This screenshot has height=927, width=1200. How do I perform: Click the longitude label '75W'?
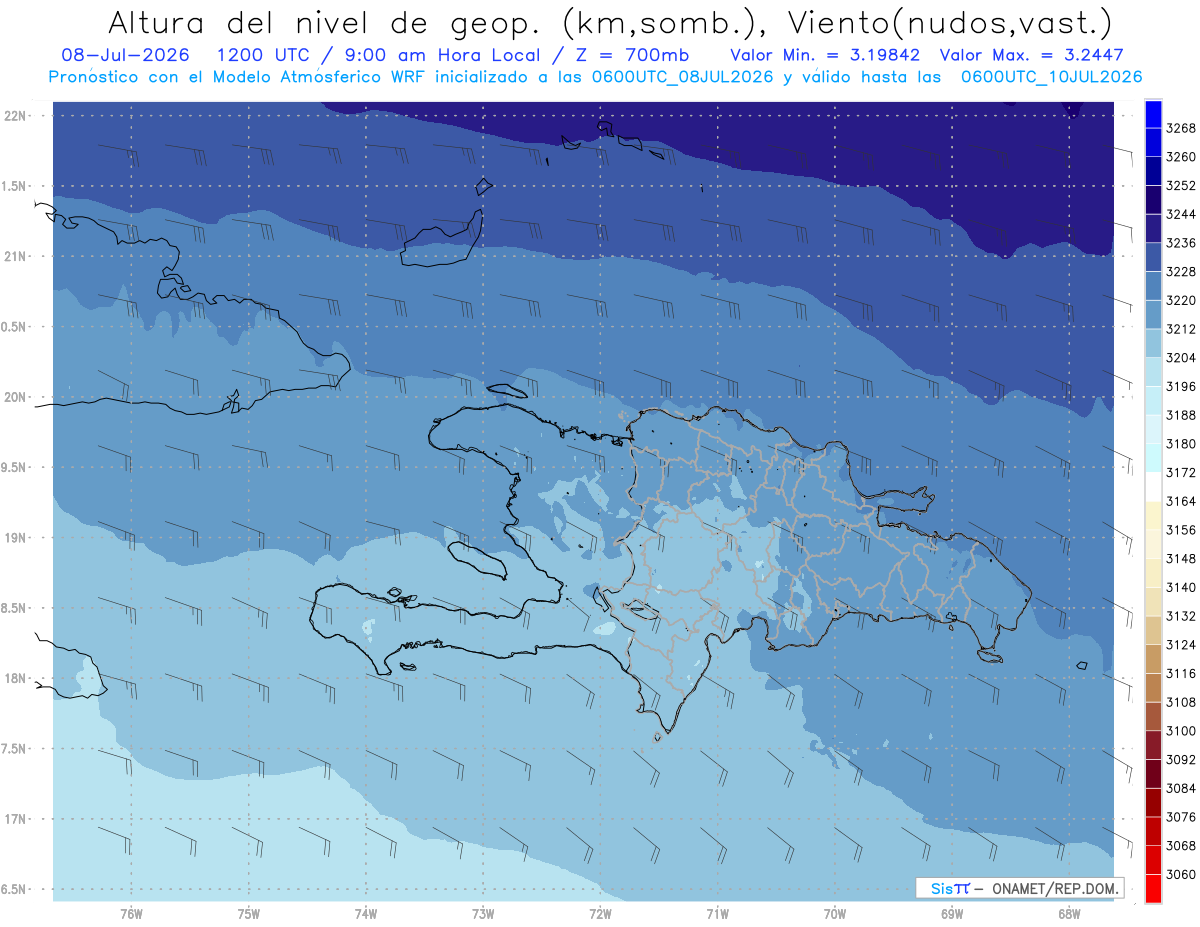(x=249, y=915)
